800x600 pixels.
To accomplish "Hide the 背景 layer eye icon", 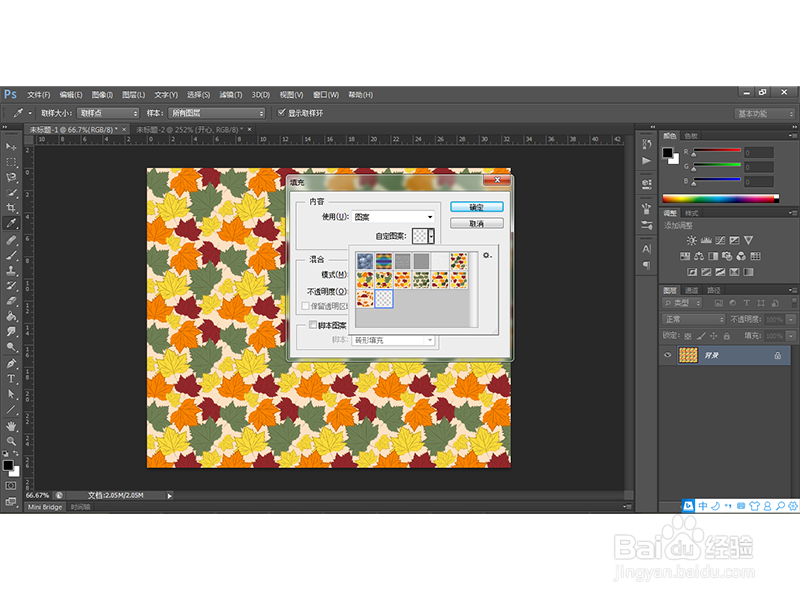I will [667, 355].
